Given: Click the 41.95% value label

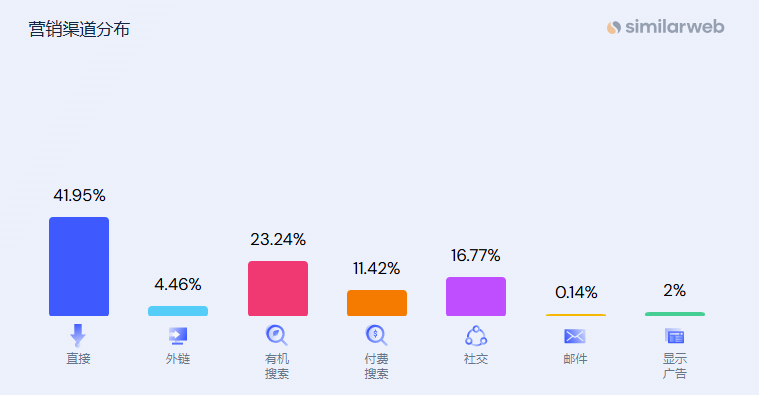Looking at the screenshot, I should point(79,195).
